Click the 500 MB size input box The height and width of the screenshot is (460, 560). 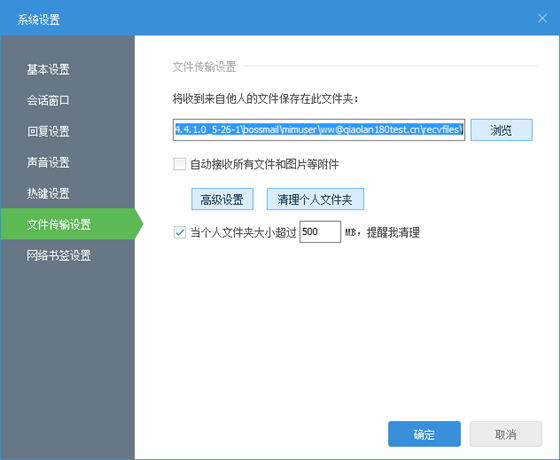tap(320, 232)
